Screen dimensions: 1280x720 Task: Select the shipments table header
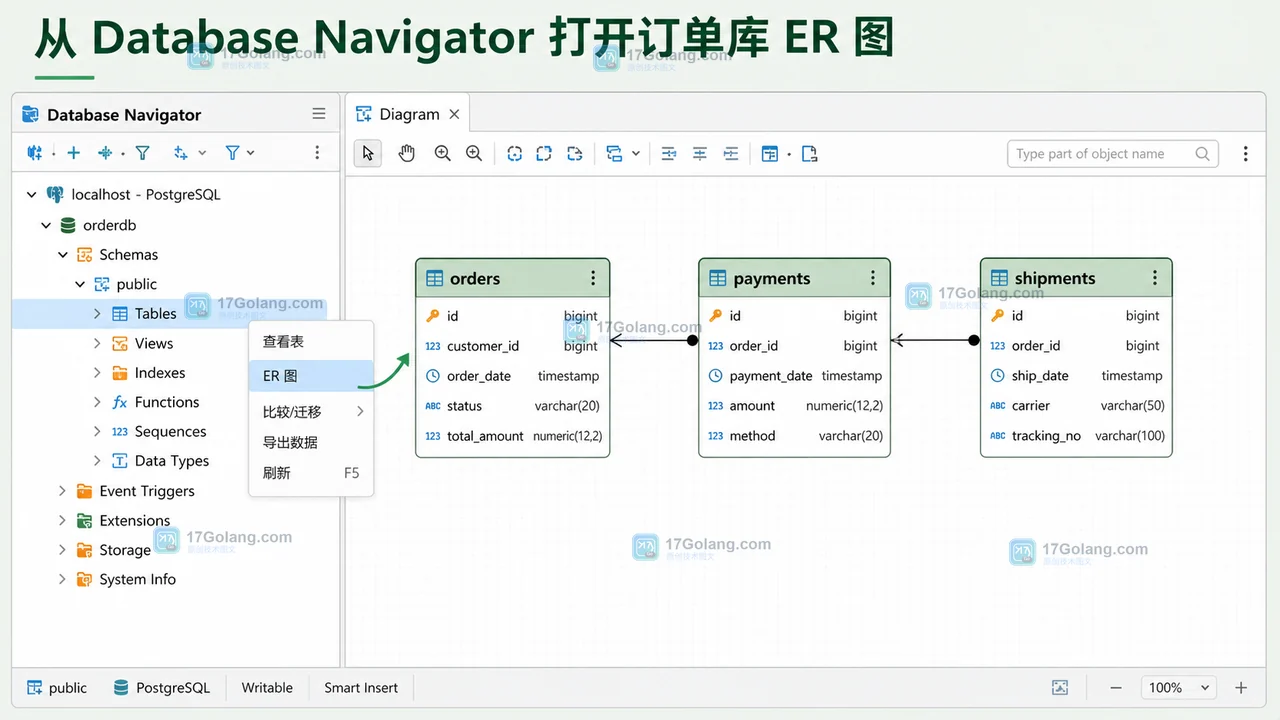coord(1076,278)
